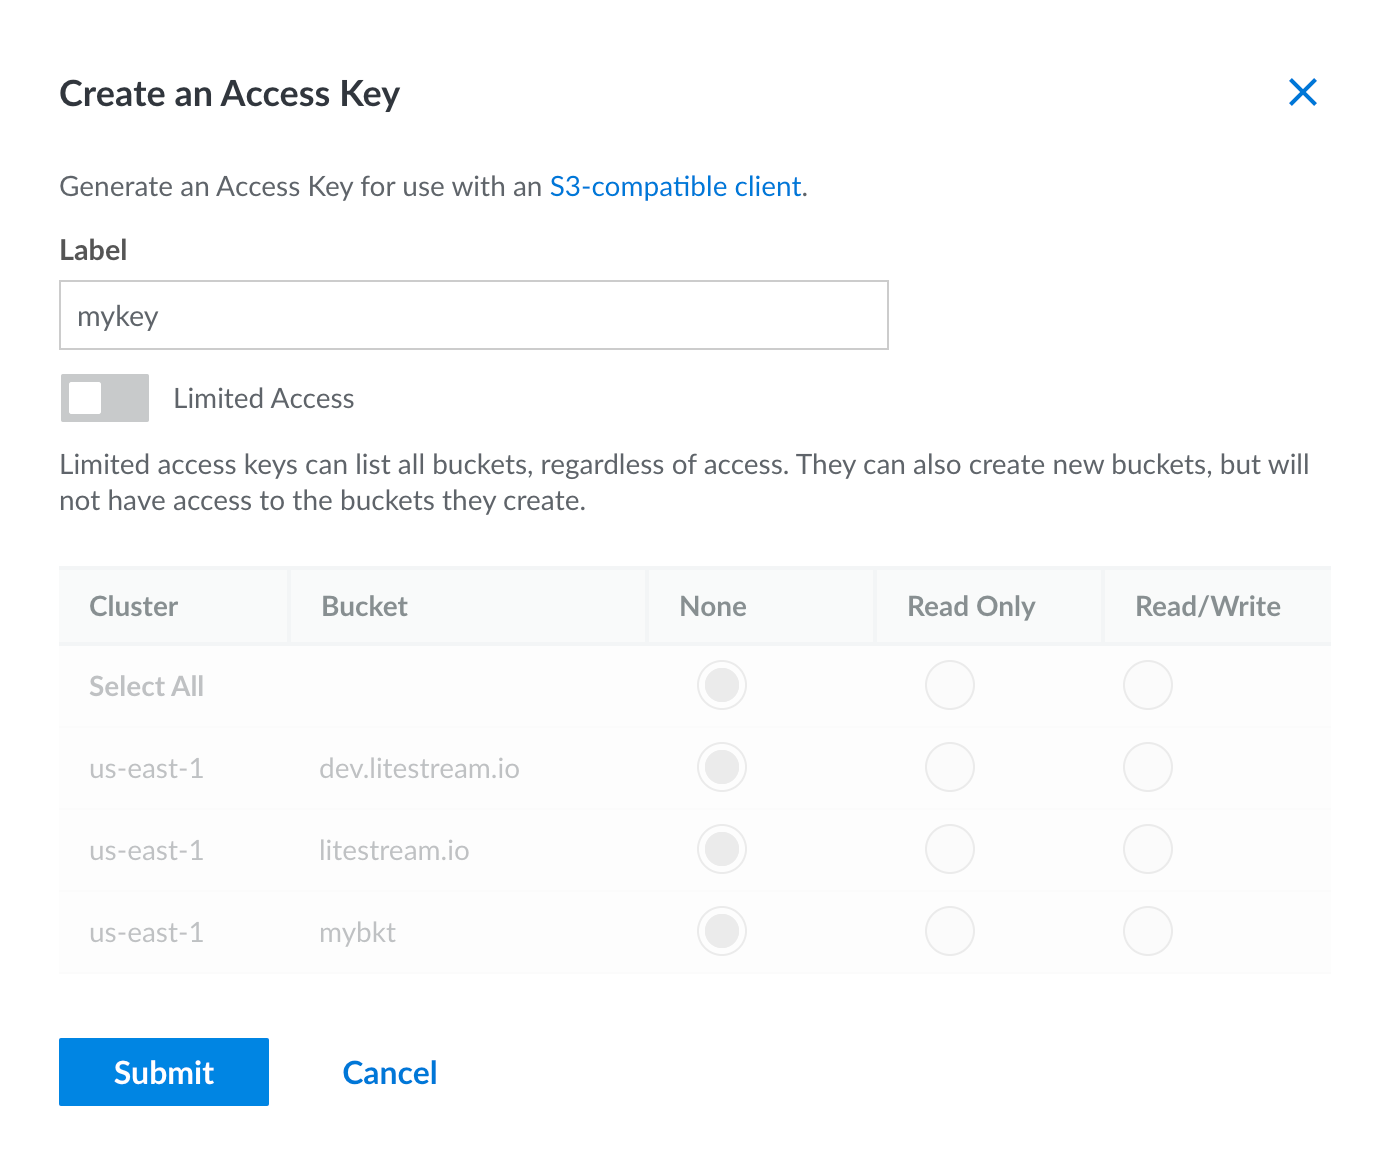The image size is (1395, 1175).
Task: Select Read/Write for the Select All row
Action: pyautogui.click(x=1147, y=685)
